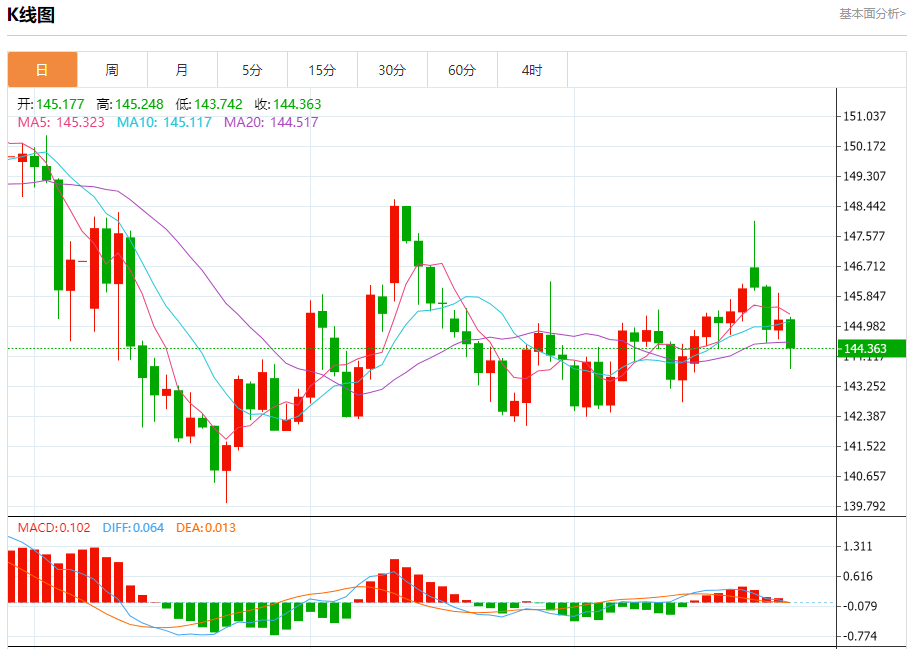Viewport: 910px width, 649px height.
Task: Show the 30分 interval chart
Action: tap(392, 70)
